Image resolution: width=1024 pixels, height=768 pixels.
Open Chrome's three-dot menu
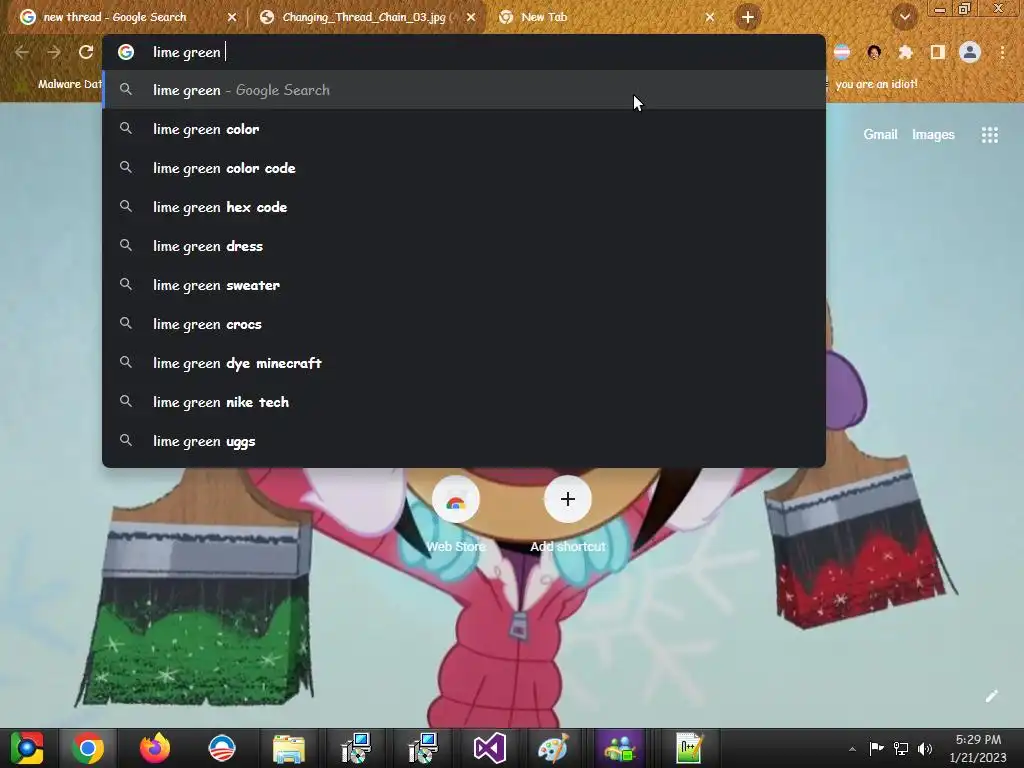1002,52
